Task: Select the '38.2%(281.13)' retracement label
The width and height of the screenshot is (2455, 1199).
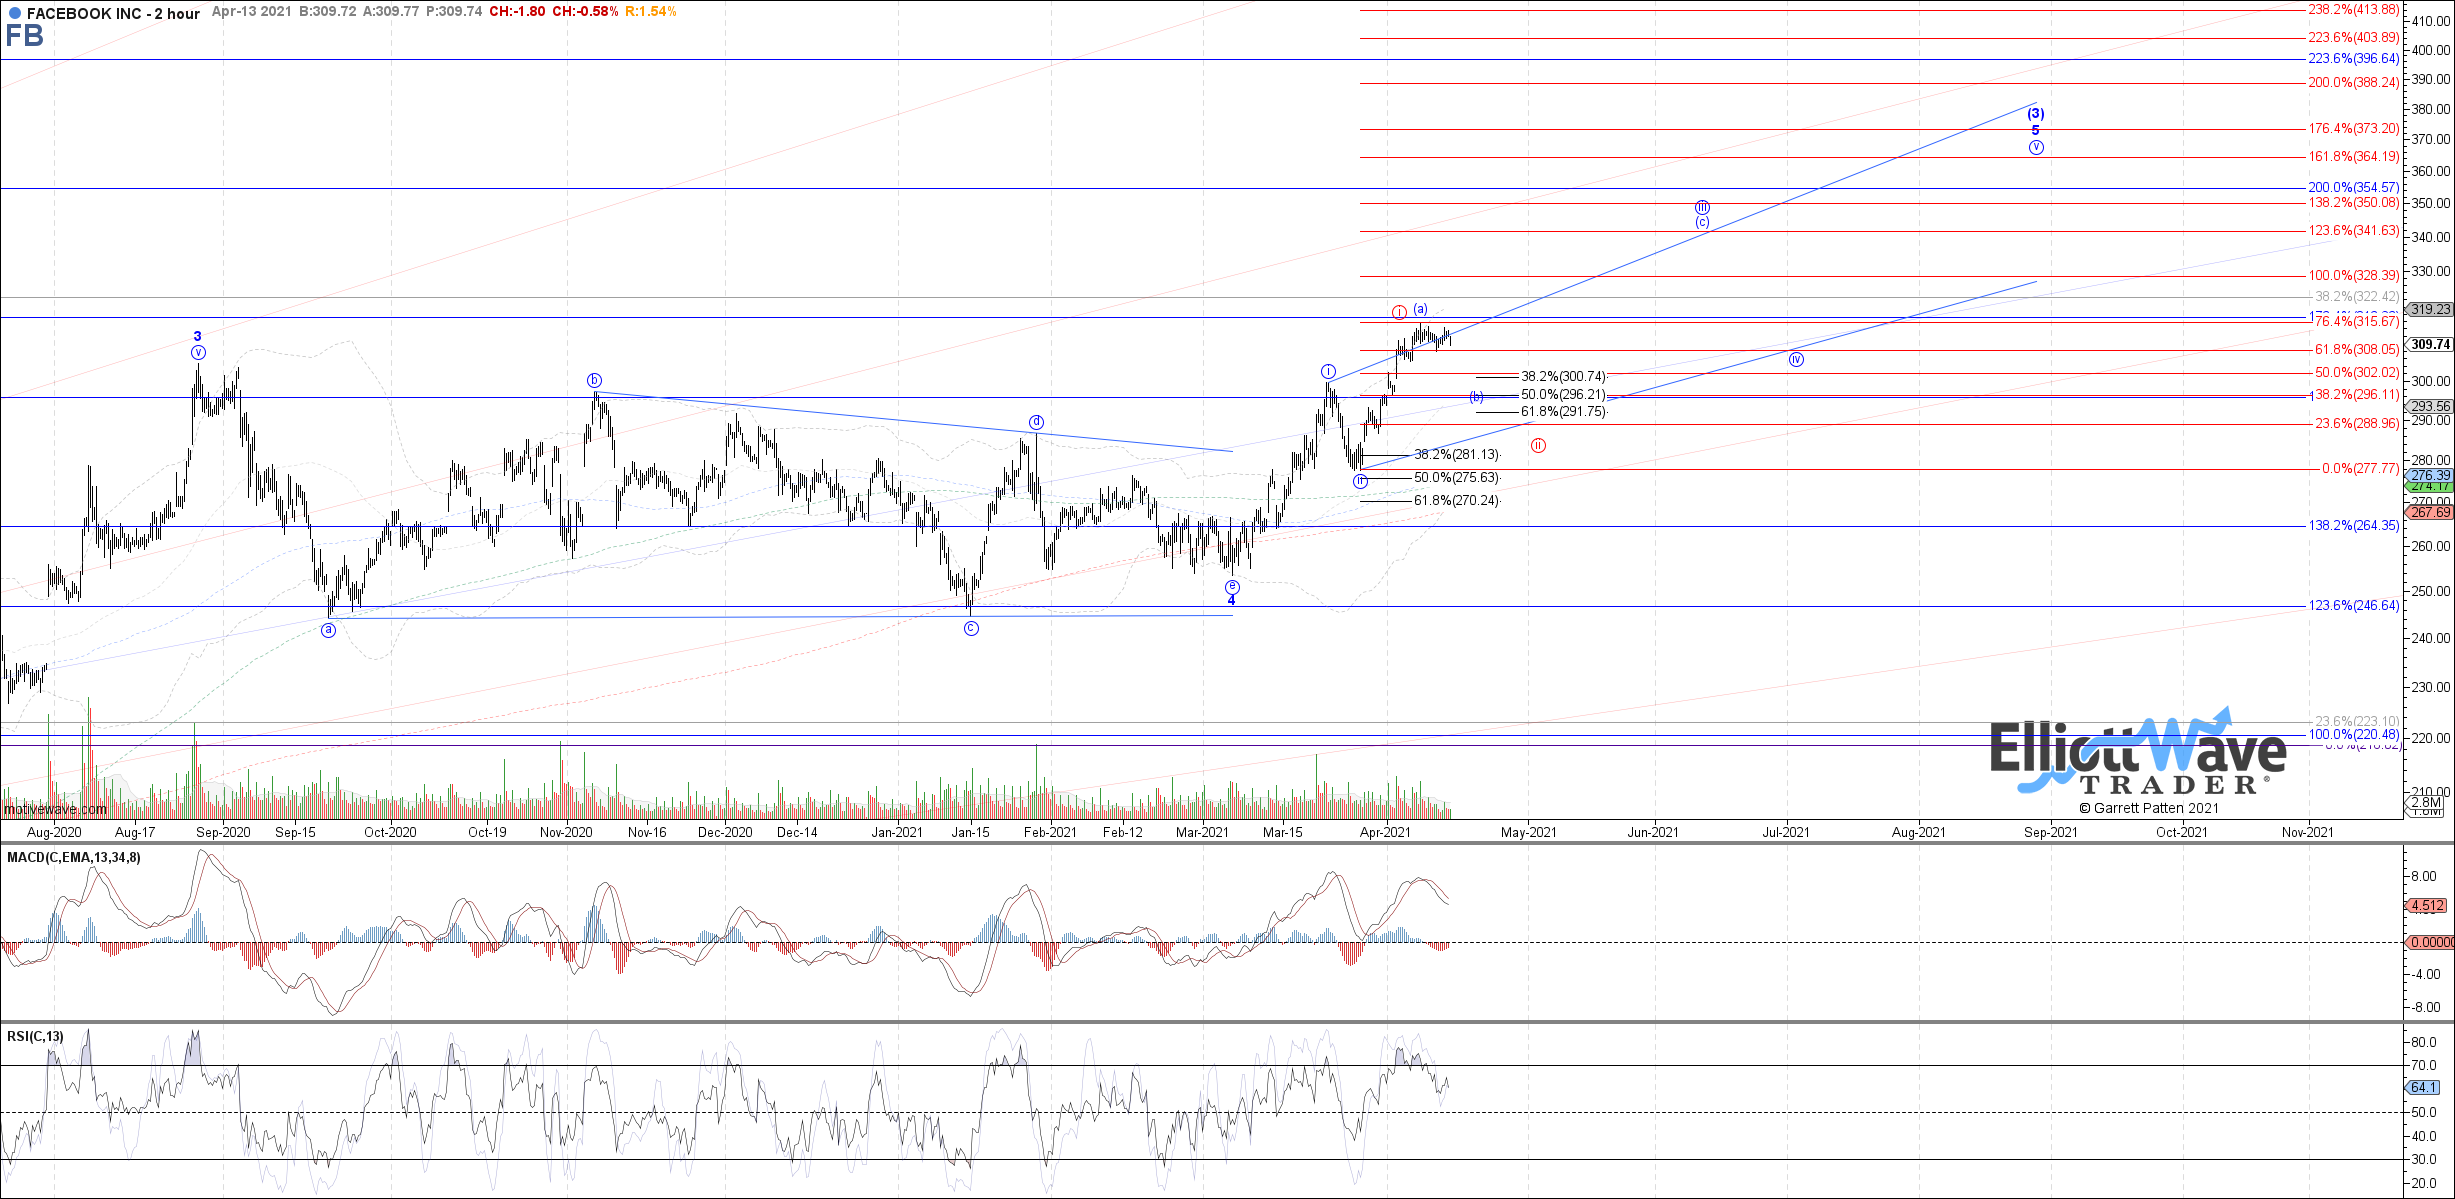Action: pos(1456,455)
